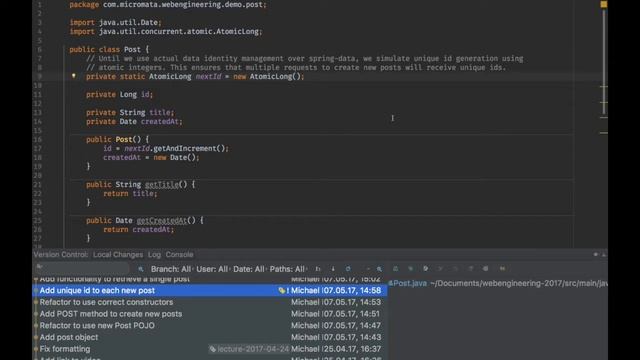This screenshot has height=360, width=640.
Task: Click the yellow inspection status square indicator
Action: click(x=603, y=4)
